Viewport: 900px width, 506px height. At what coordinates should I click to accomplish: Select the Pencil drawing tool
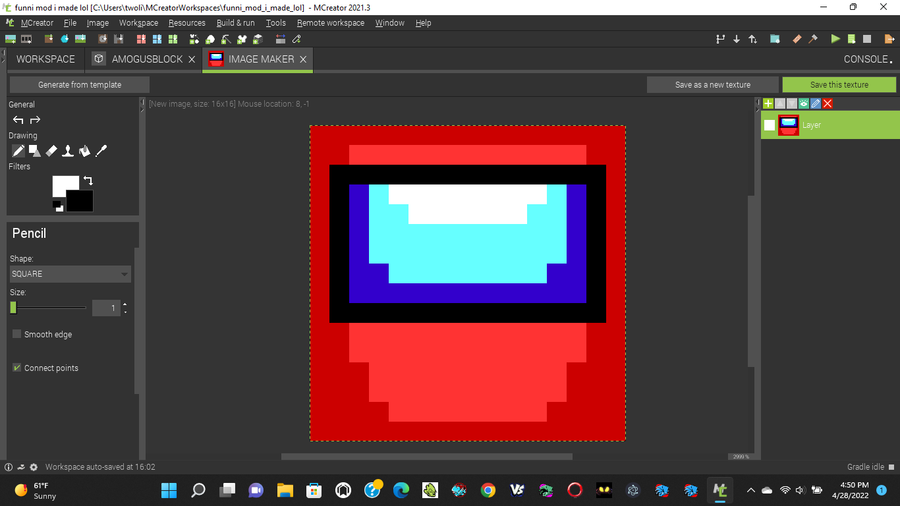click(x=18, y=151)
